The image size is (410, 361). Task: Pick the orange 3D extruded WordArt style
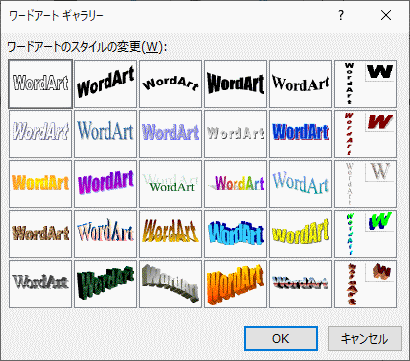pyautogui.click(x=235, y=284)
